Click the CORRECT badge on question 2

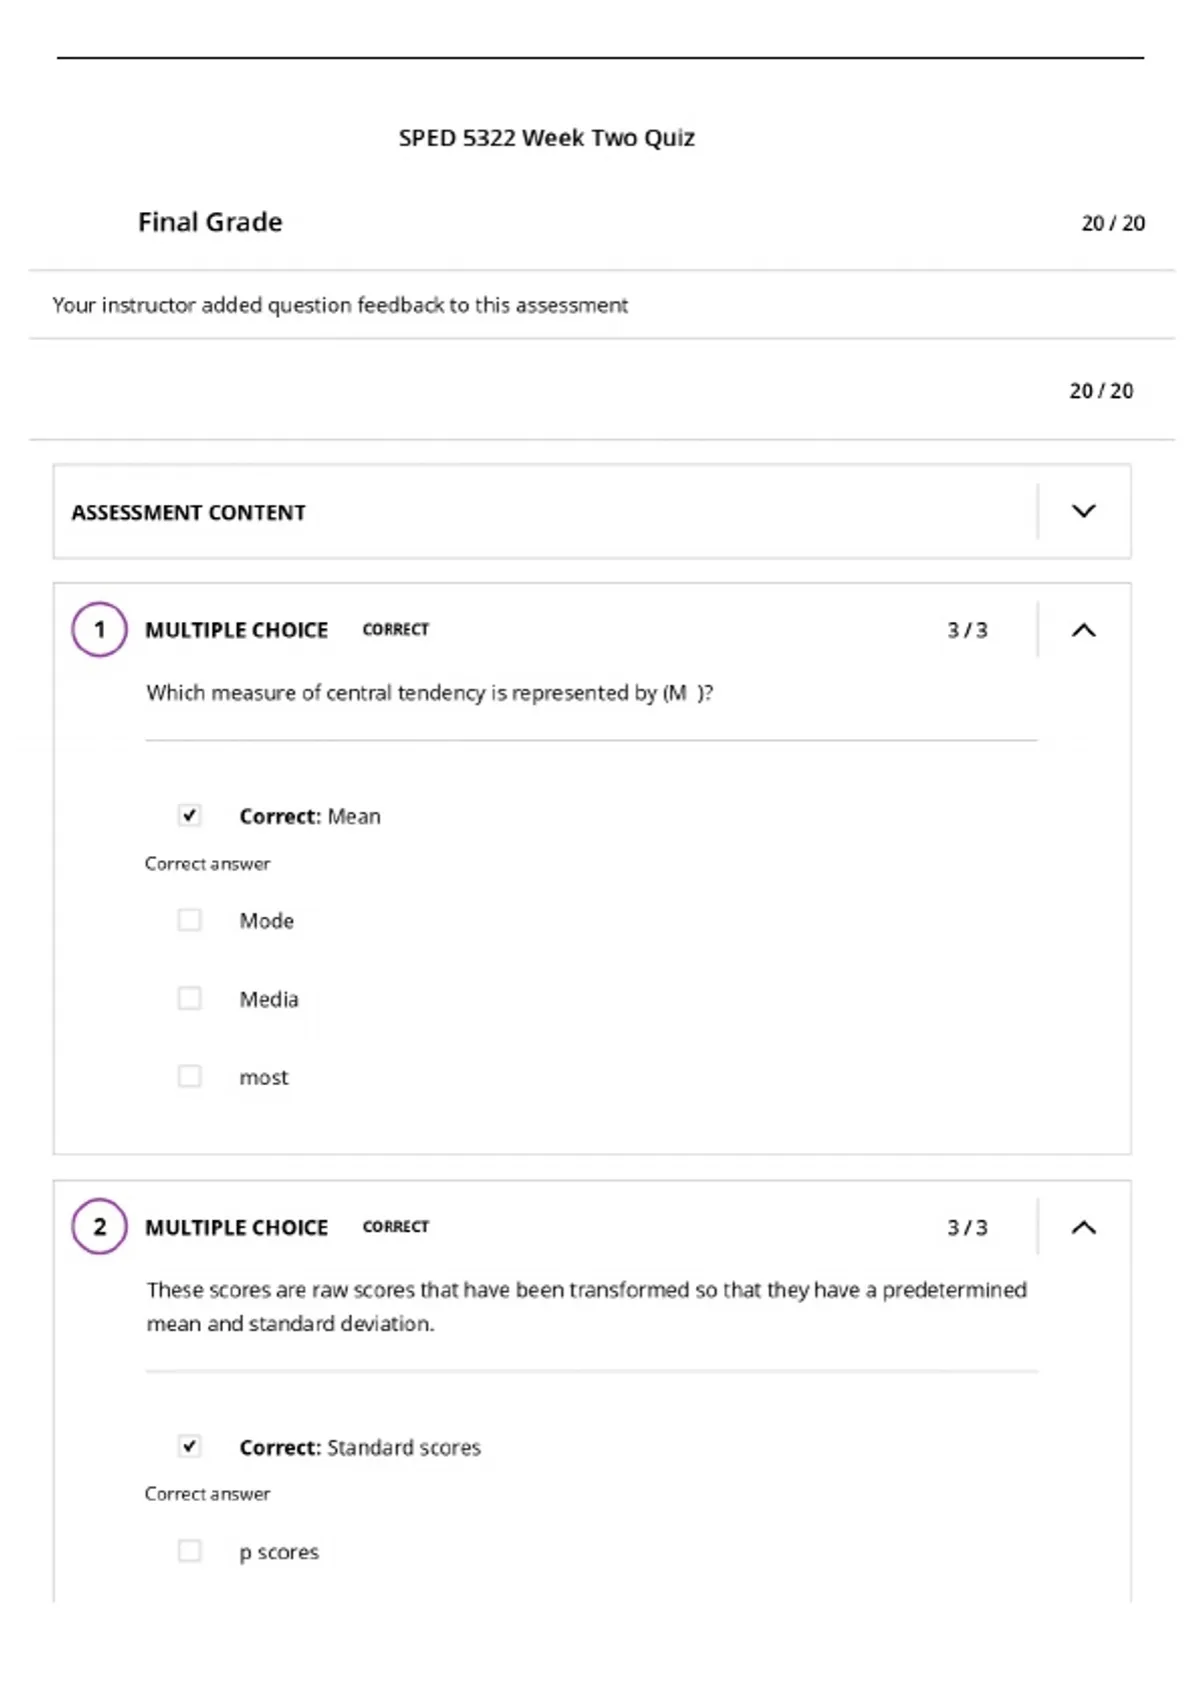tap(396, 1226)
